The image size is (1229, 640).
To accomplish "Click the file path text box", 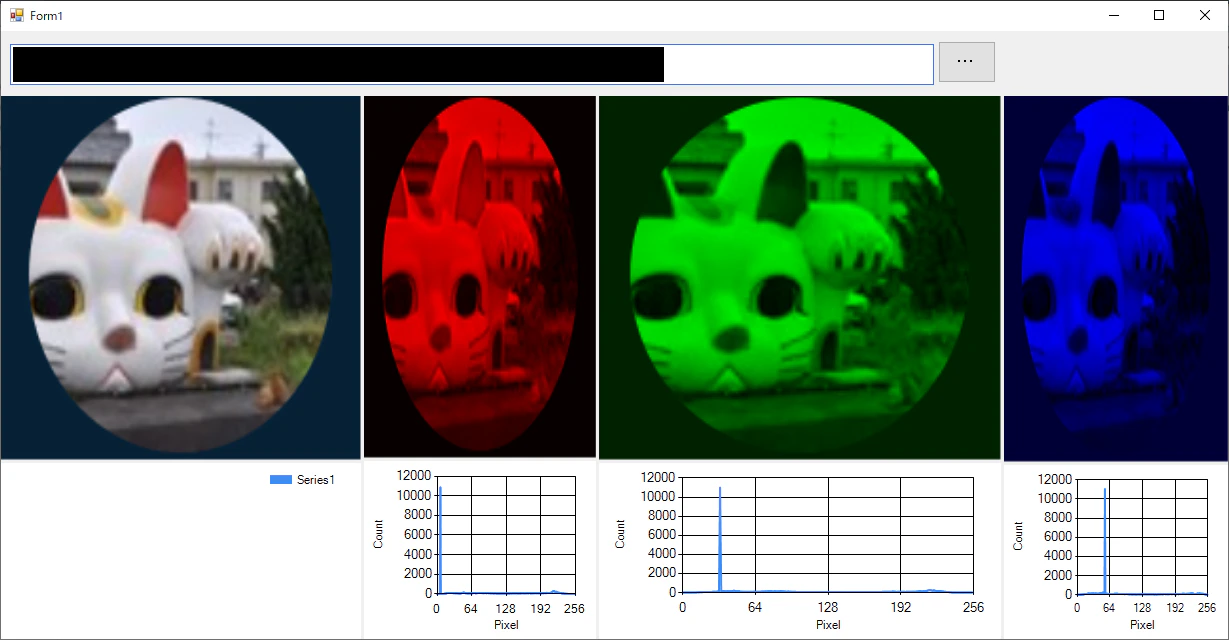I will click(x=472, y=64).
